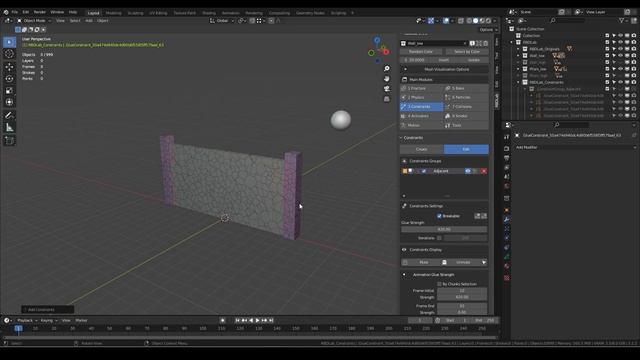The image size is (640, 360).
Task: Select the Annotate tool
Action: [9, 116]
